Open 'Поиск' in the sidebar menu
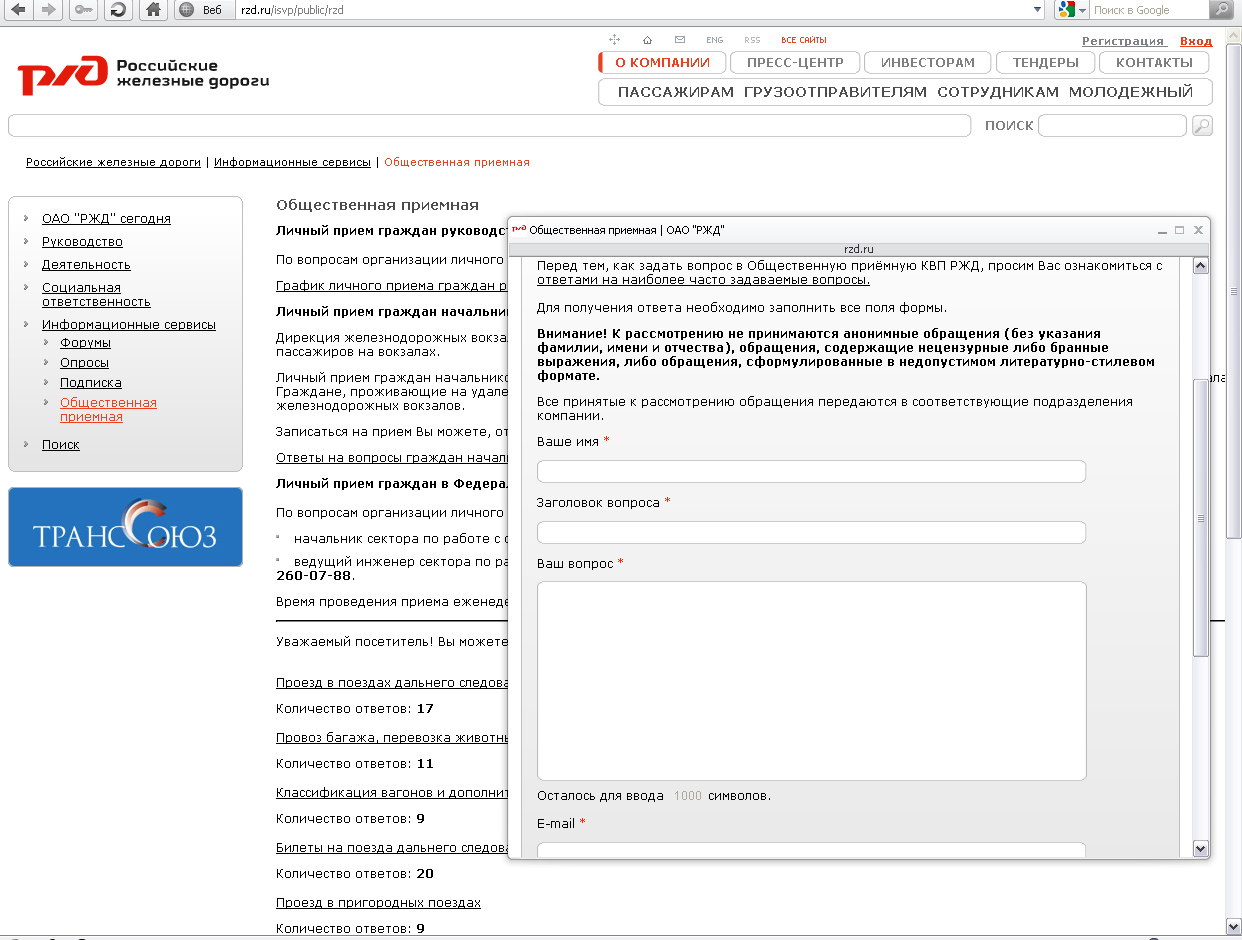Viewport: 1242px width, 940px height. point(61,444)
